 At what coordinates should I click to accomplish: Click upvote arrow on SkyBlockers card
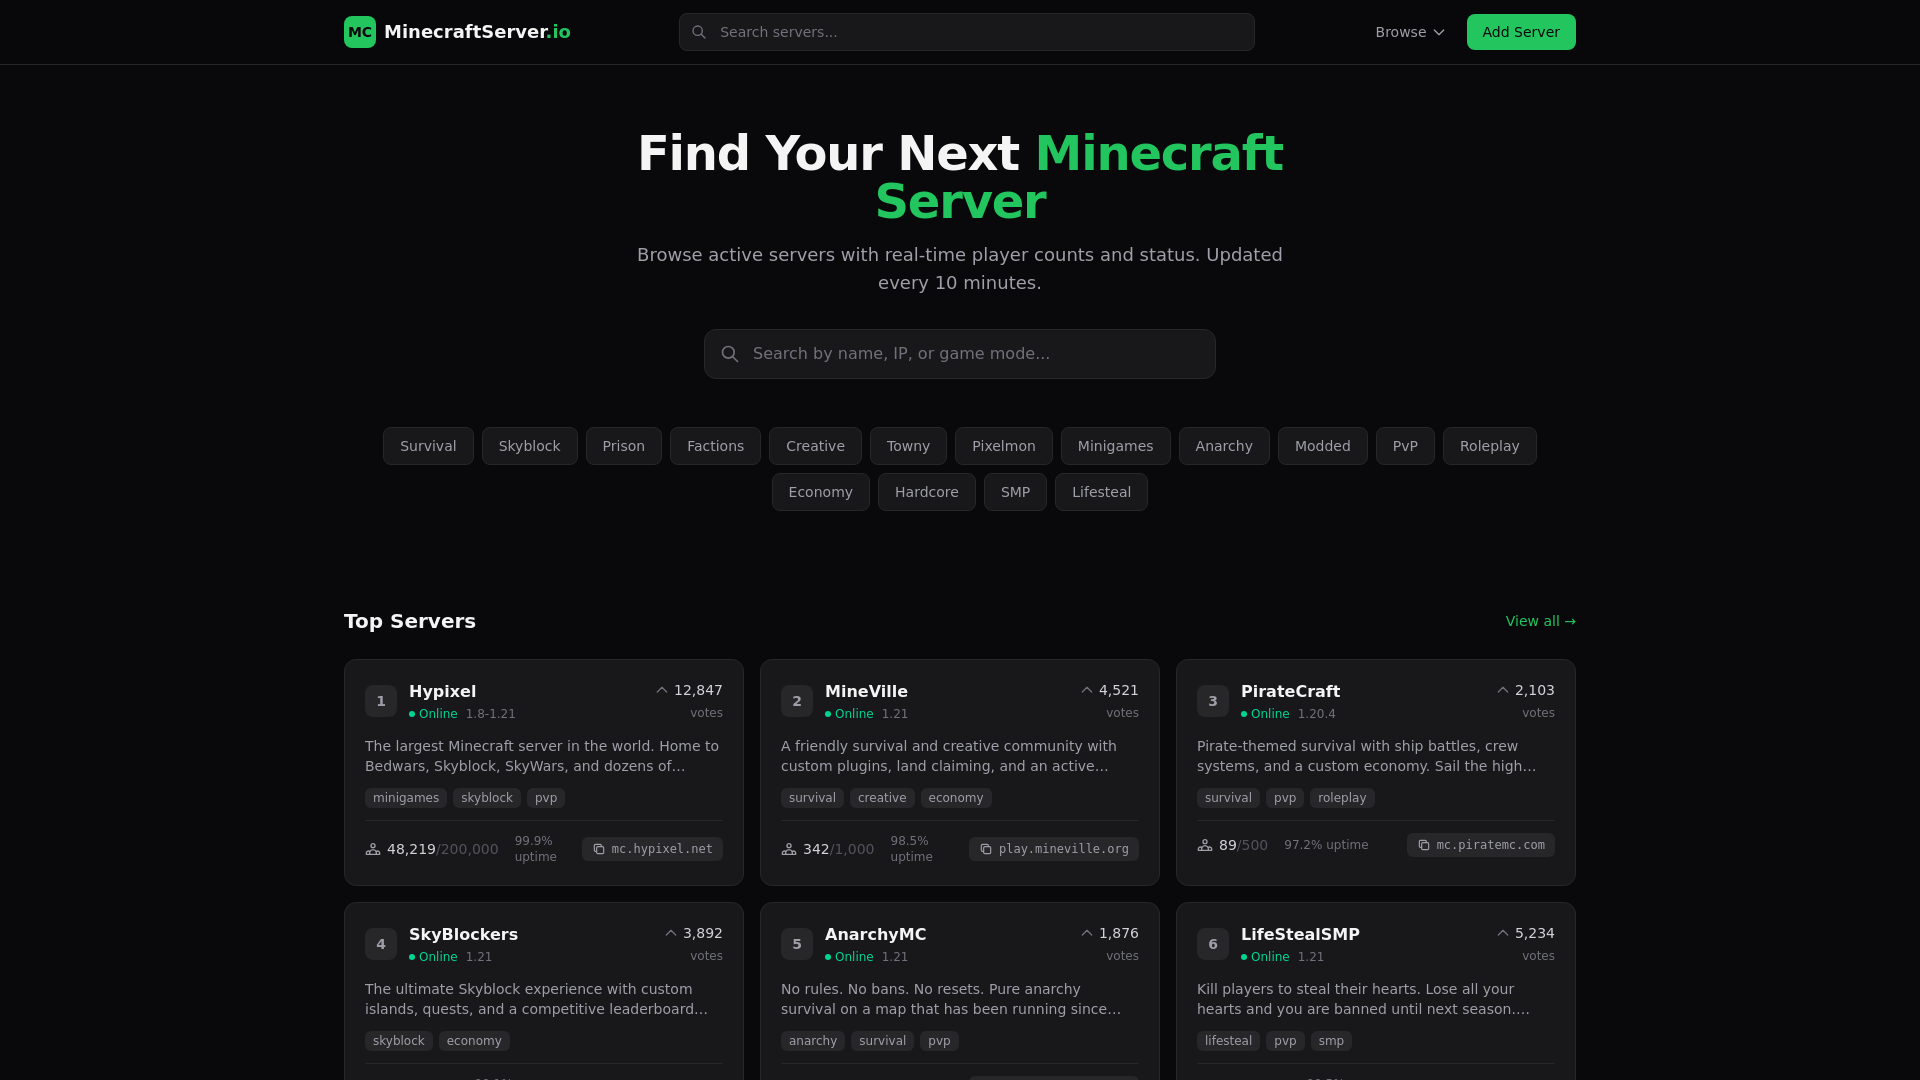pyautogui.click(x=671, y=933)
